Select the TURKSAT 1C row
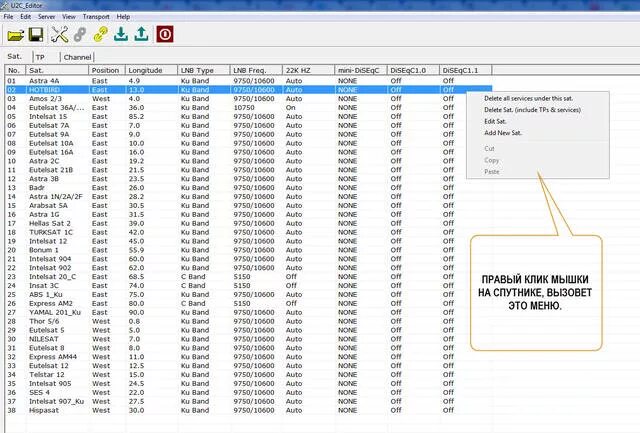 (x=248, y=232)
